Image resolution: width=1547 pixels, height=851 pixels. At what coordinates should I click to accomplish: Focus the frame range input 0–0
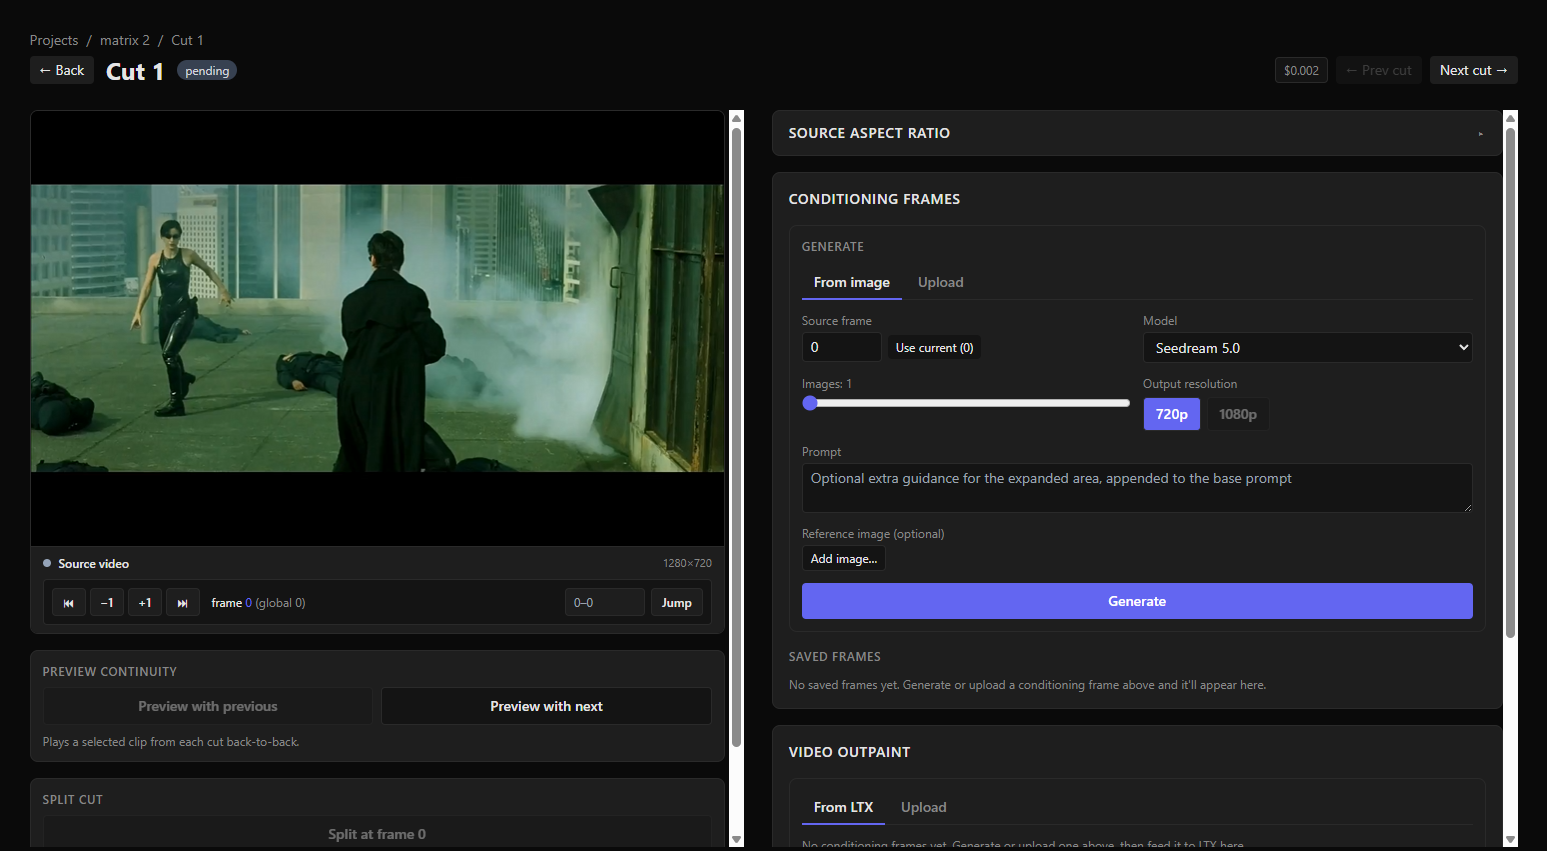pyautogui.click(x=605, y=603)
